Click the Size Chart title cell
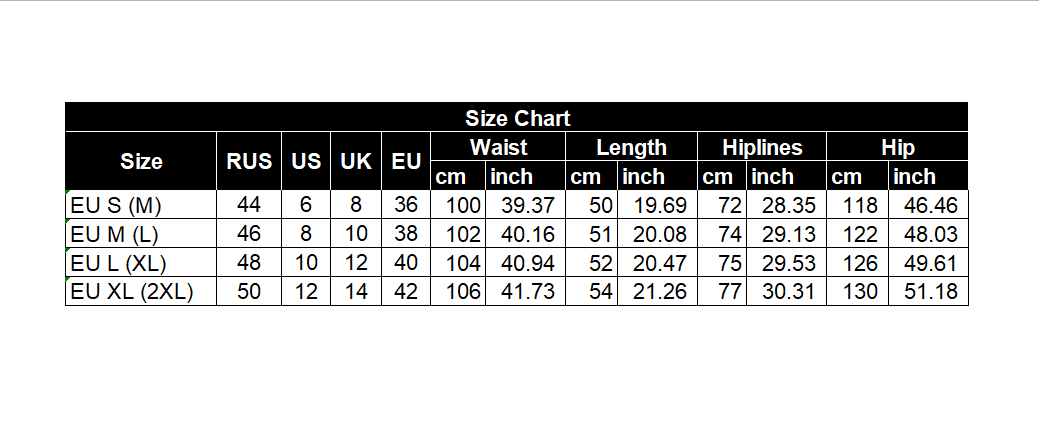Viewport: 1039px width, 431px height. click(x=517, y=118)
